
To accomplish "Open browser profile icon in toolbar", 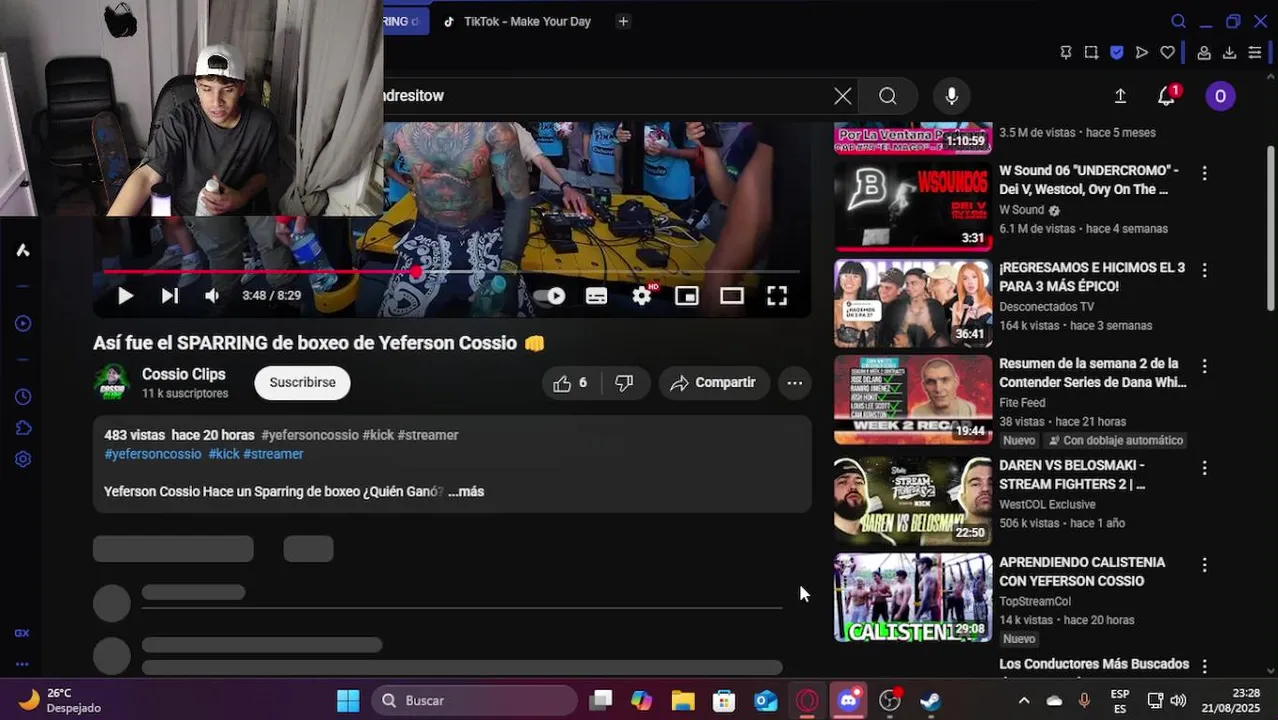I will coord(1204,53).
